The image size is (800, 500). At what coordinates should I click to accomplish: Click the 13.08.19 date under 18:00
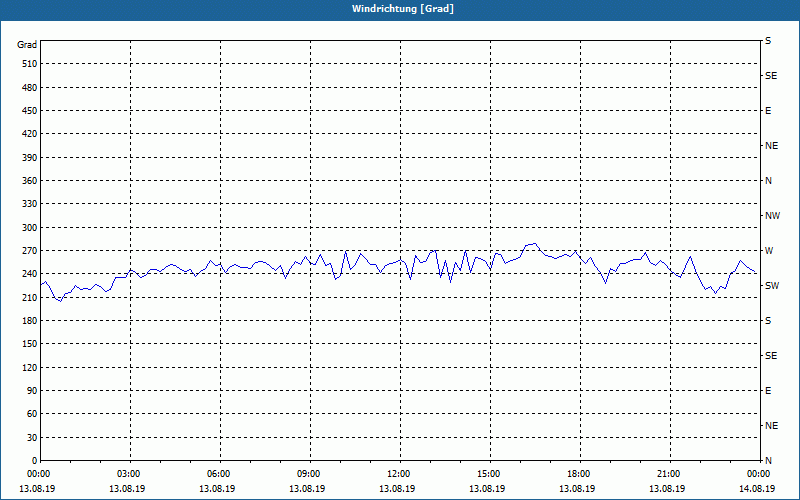(x=577, y=489)
